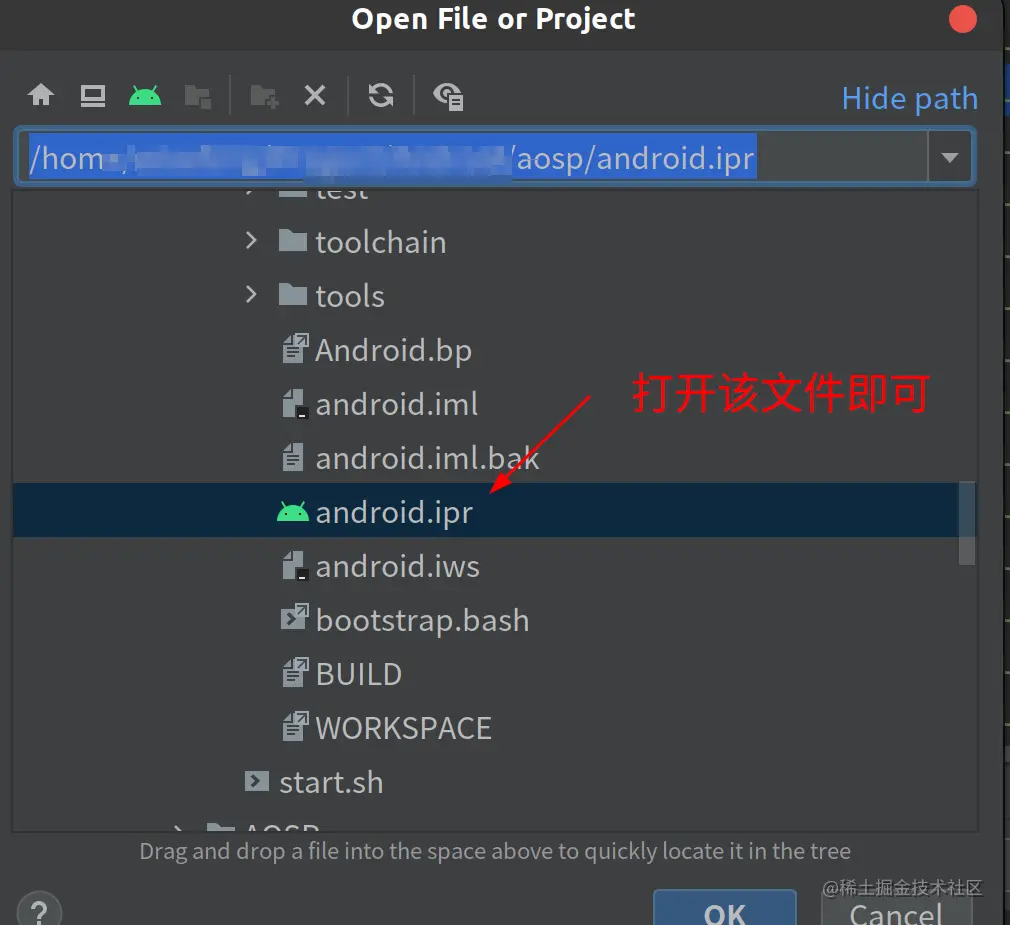Create a new folder icon
Screen dimensions: 1010x925
[264, 97]
